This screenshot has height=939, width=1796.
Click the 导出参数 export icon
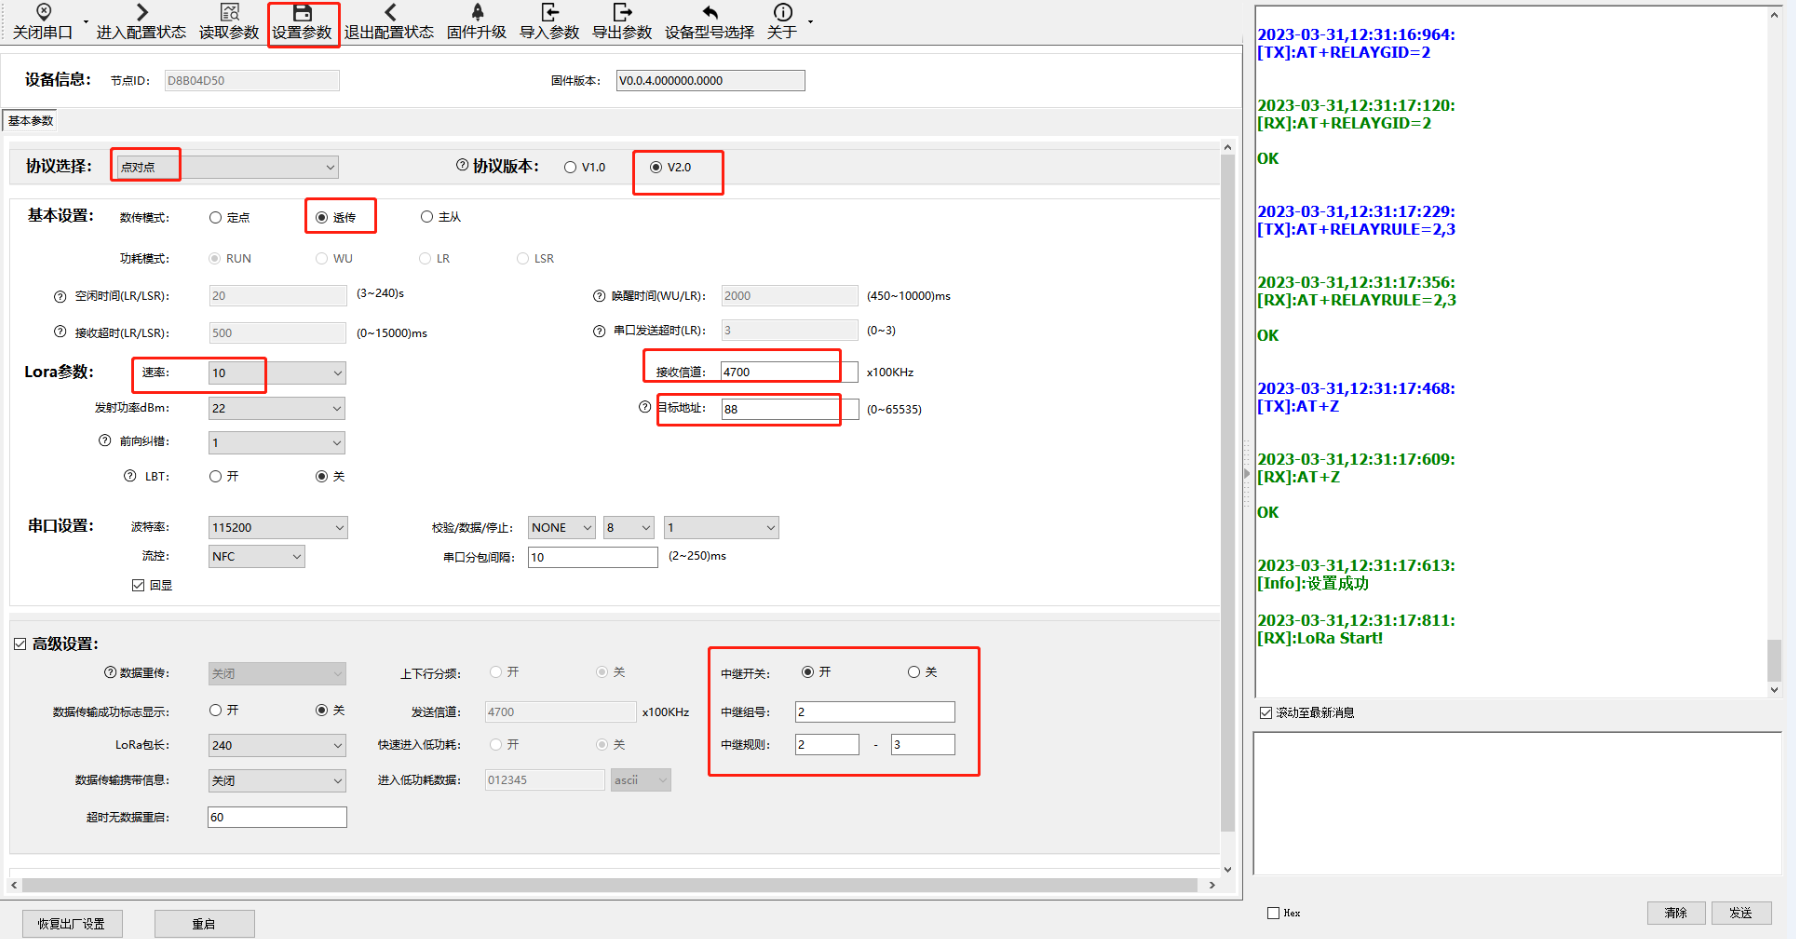pyautogui.click(x=622, y=13)
